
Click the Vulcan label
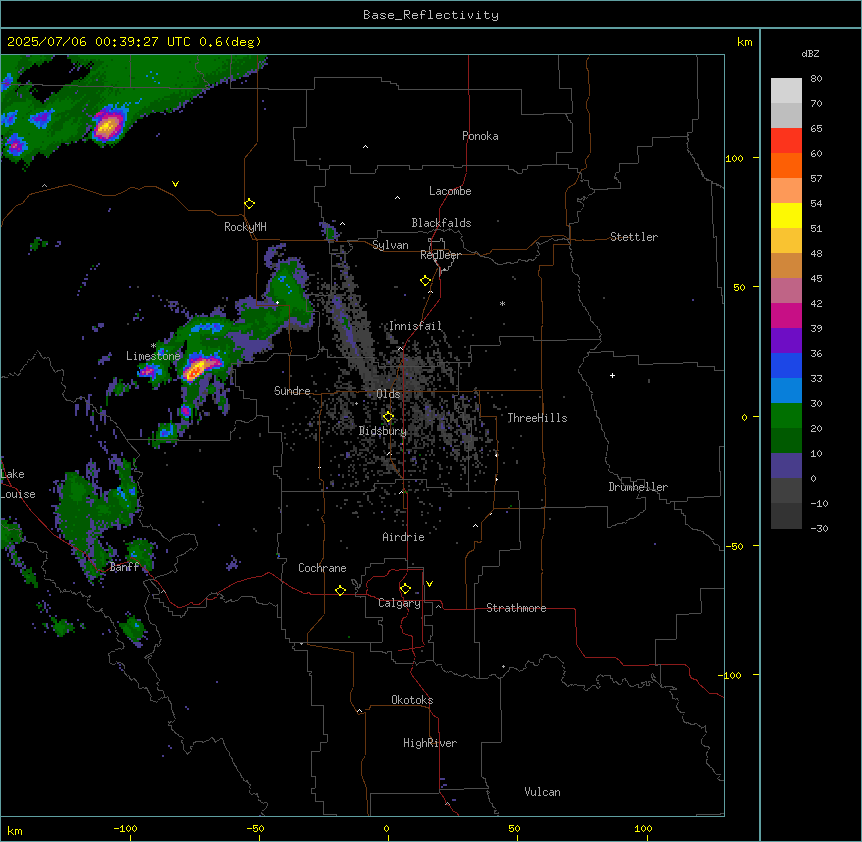point(542,792)
